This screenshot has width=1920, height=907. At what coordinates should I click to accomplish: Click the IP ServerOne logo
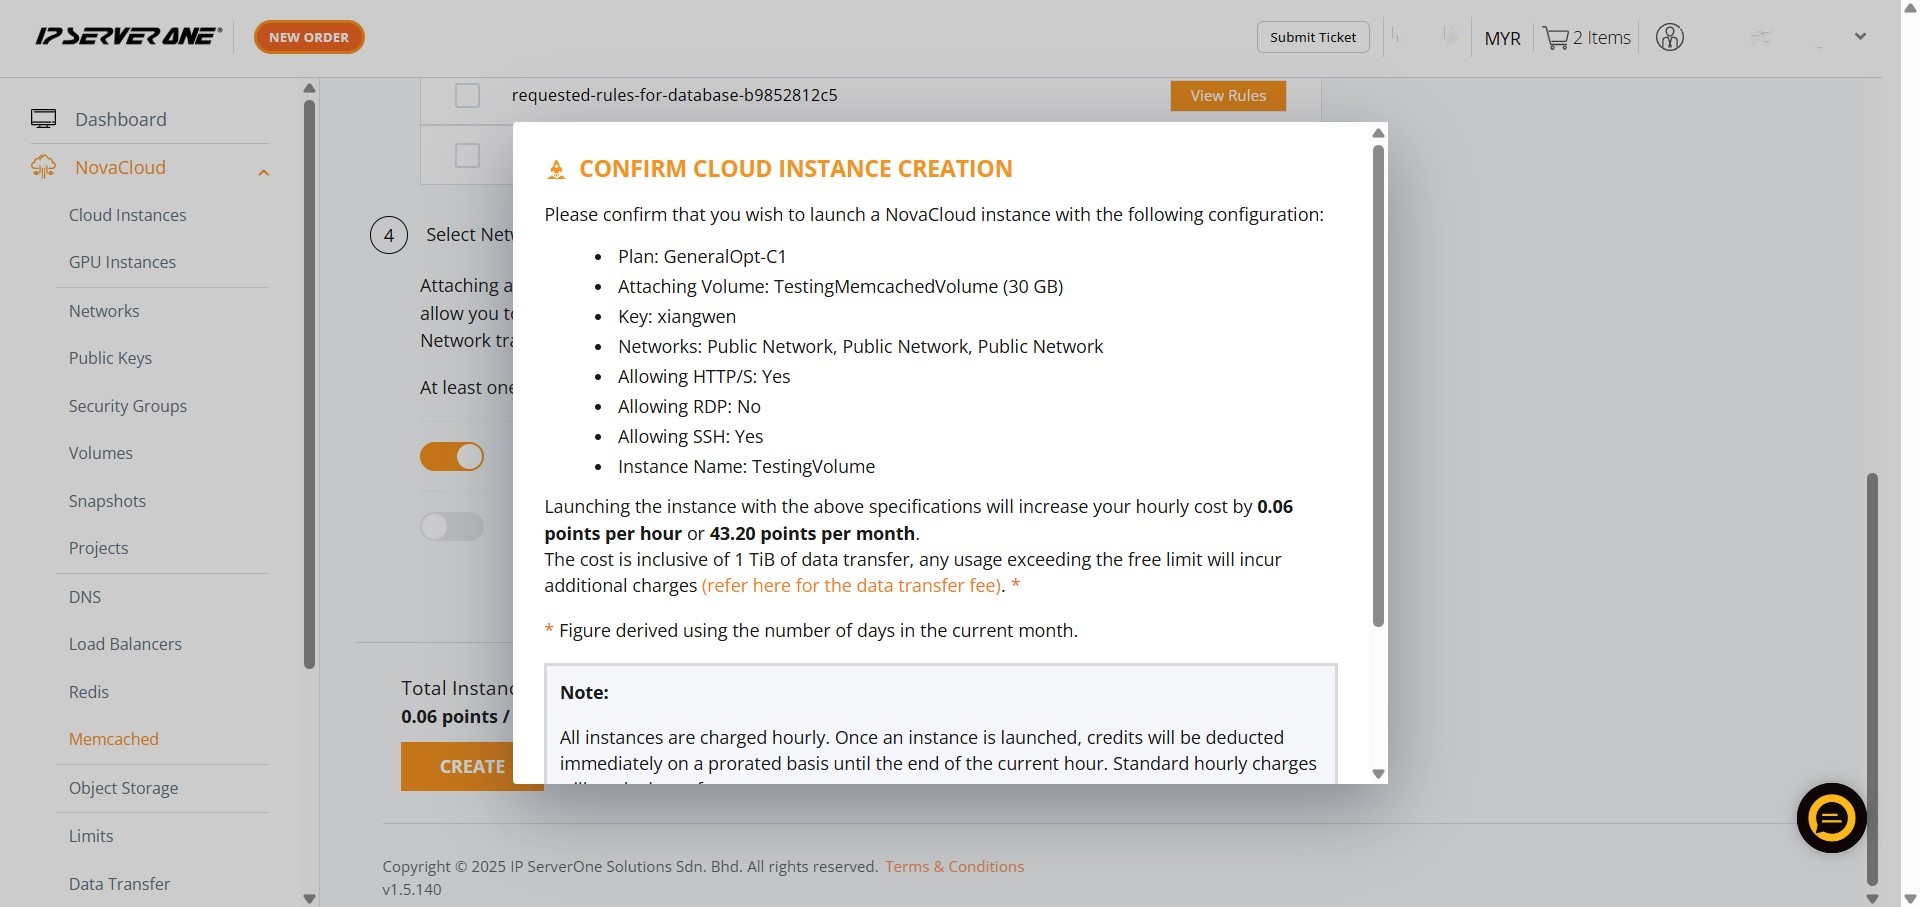(128, 37)
